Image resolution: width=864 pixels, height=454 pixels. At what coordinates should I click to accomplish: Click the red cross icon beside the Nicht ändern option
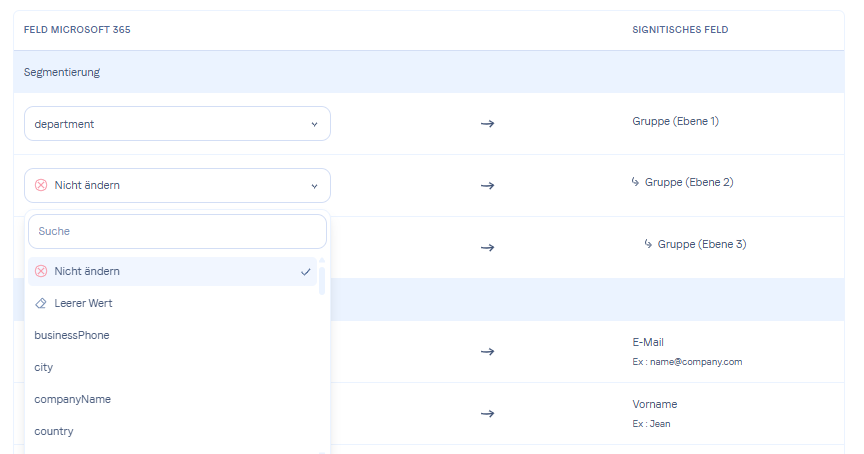[x=41, y=271]
